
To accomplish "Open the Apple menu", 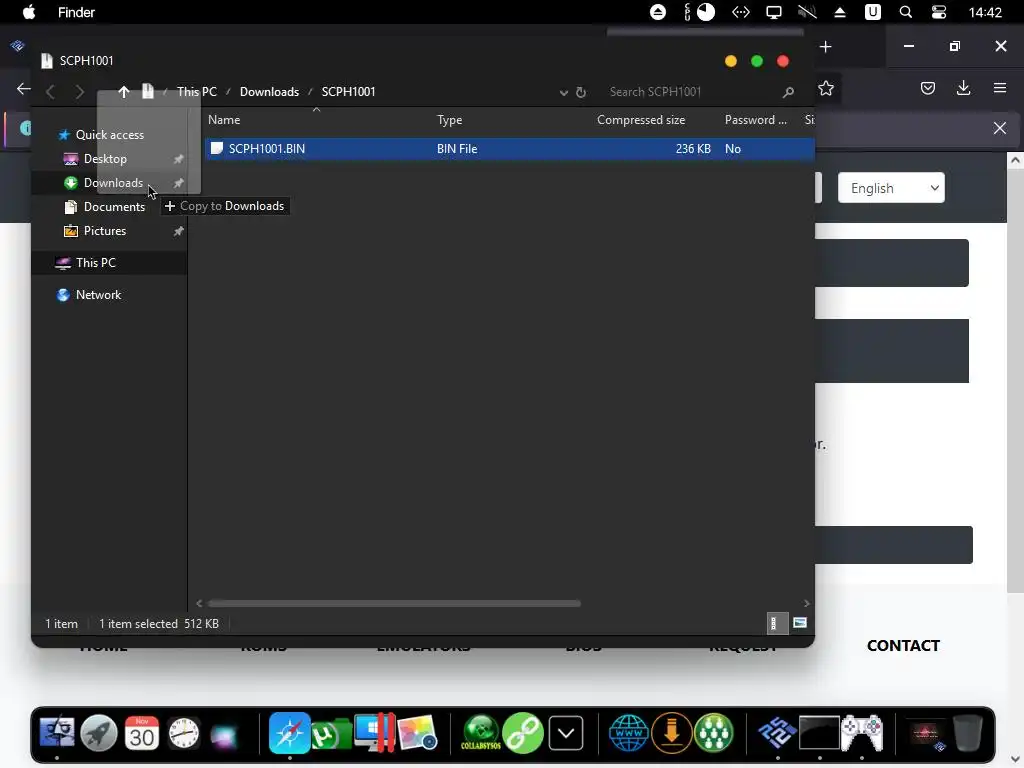I will pyautogui.click(x=29, y=12).
